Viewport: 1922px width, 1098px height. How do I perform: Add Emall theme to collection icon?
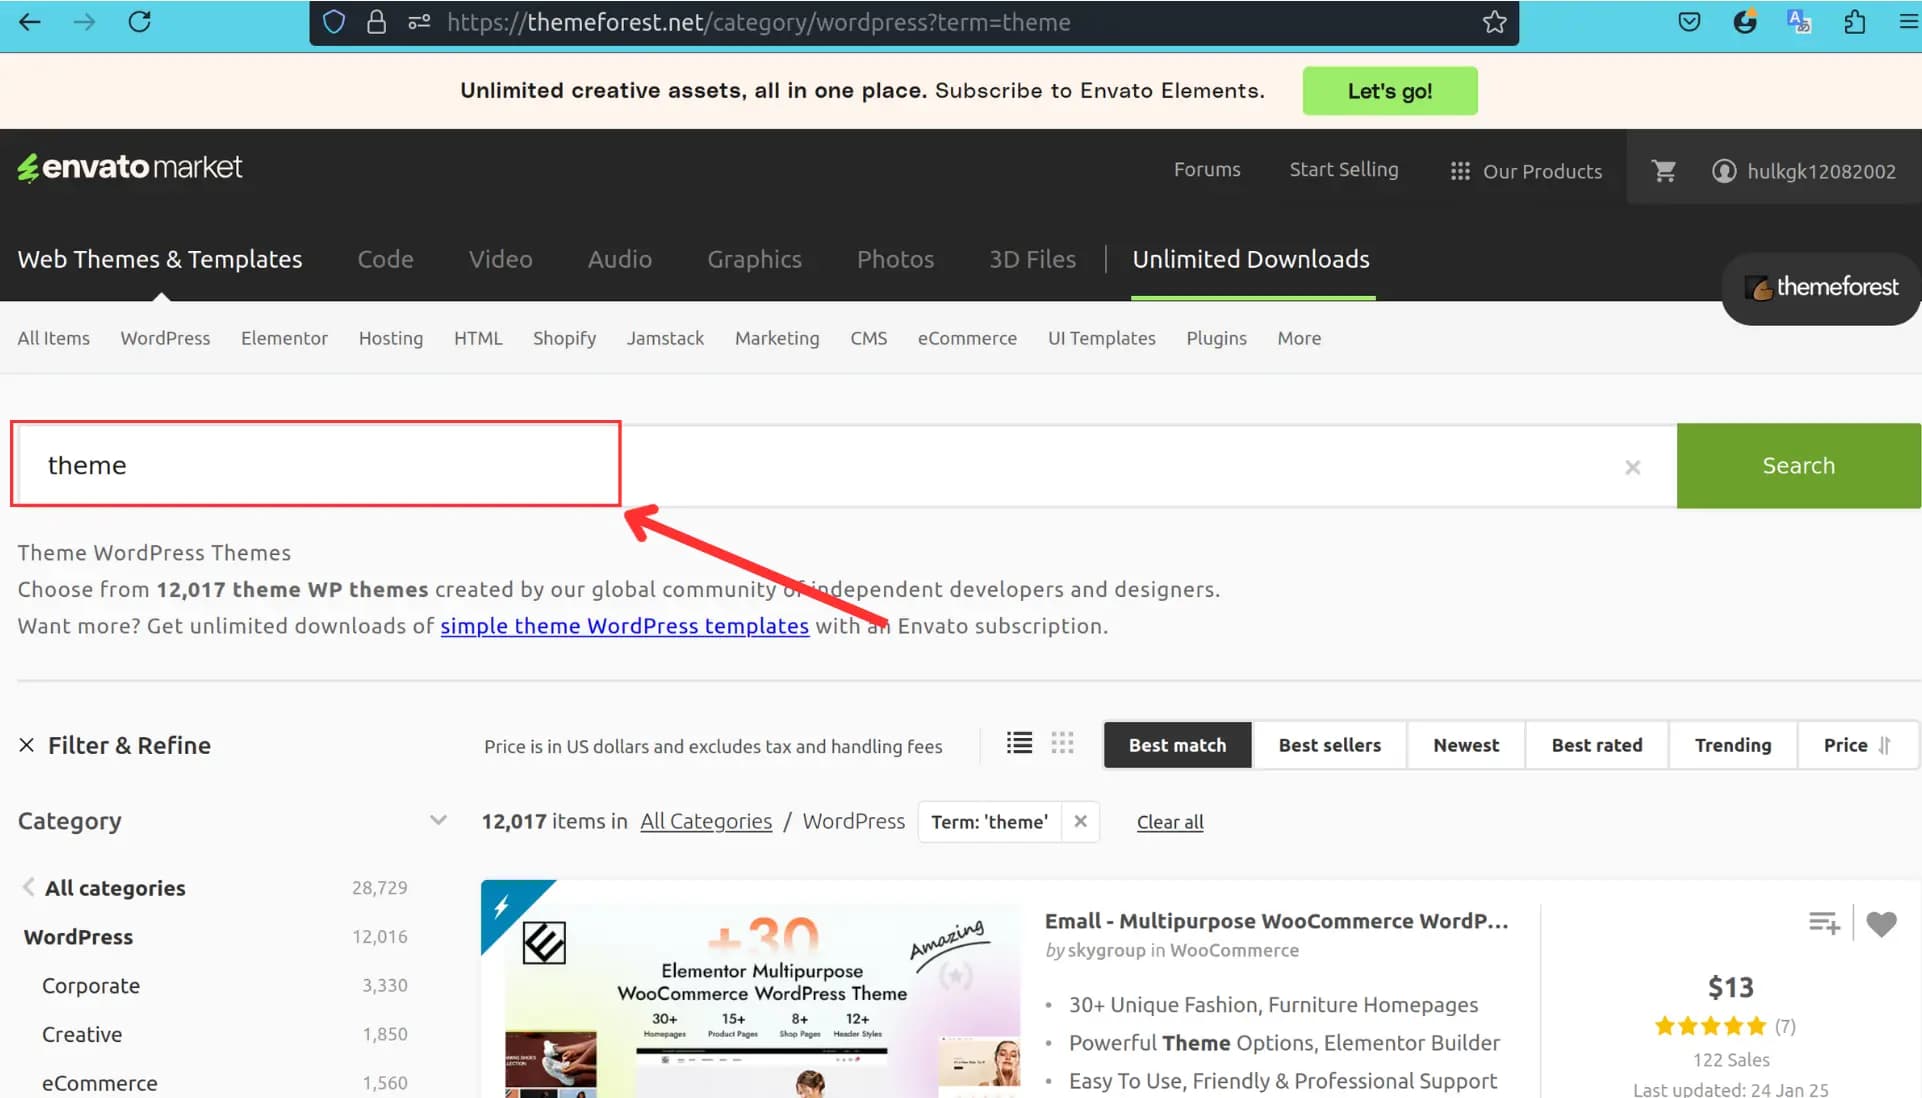[1824, 923]
